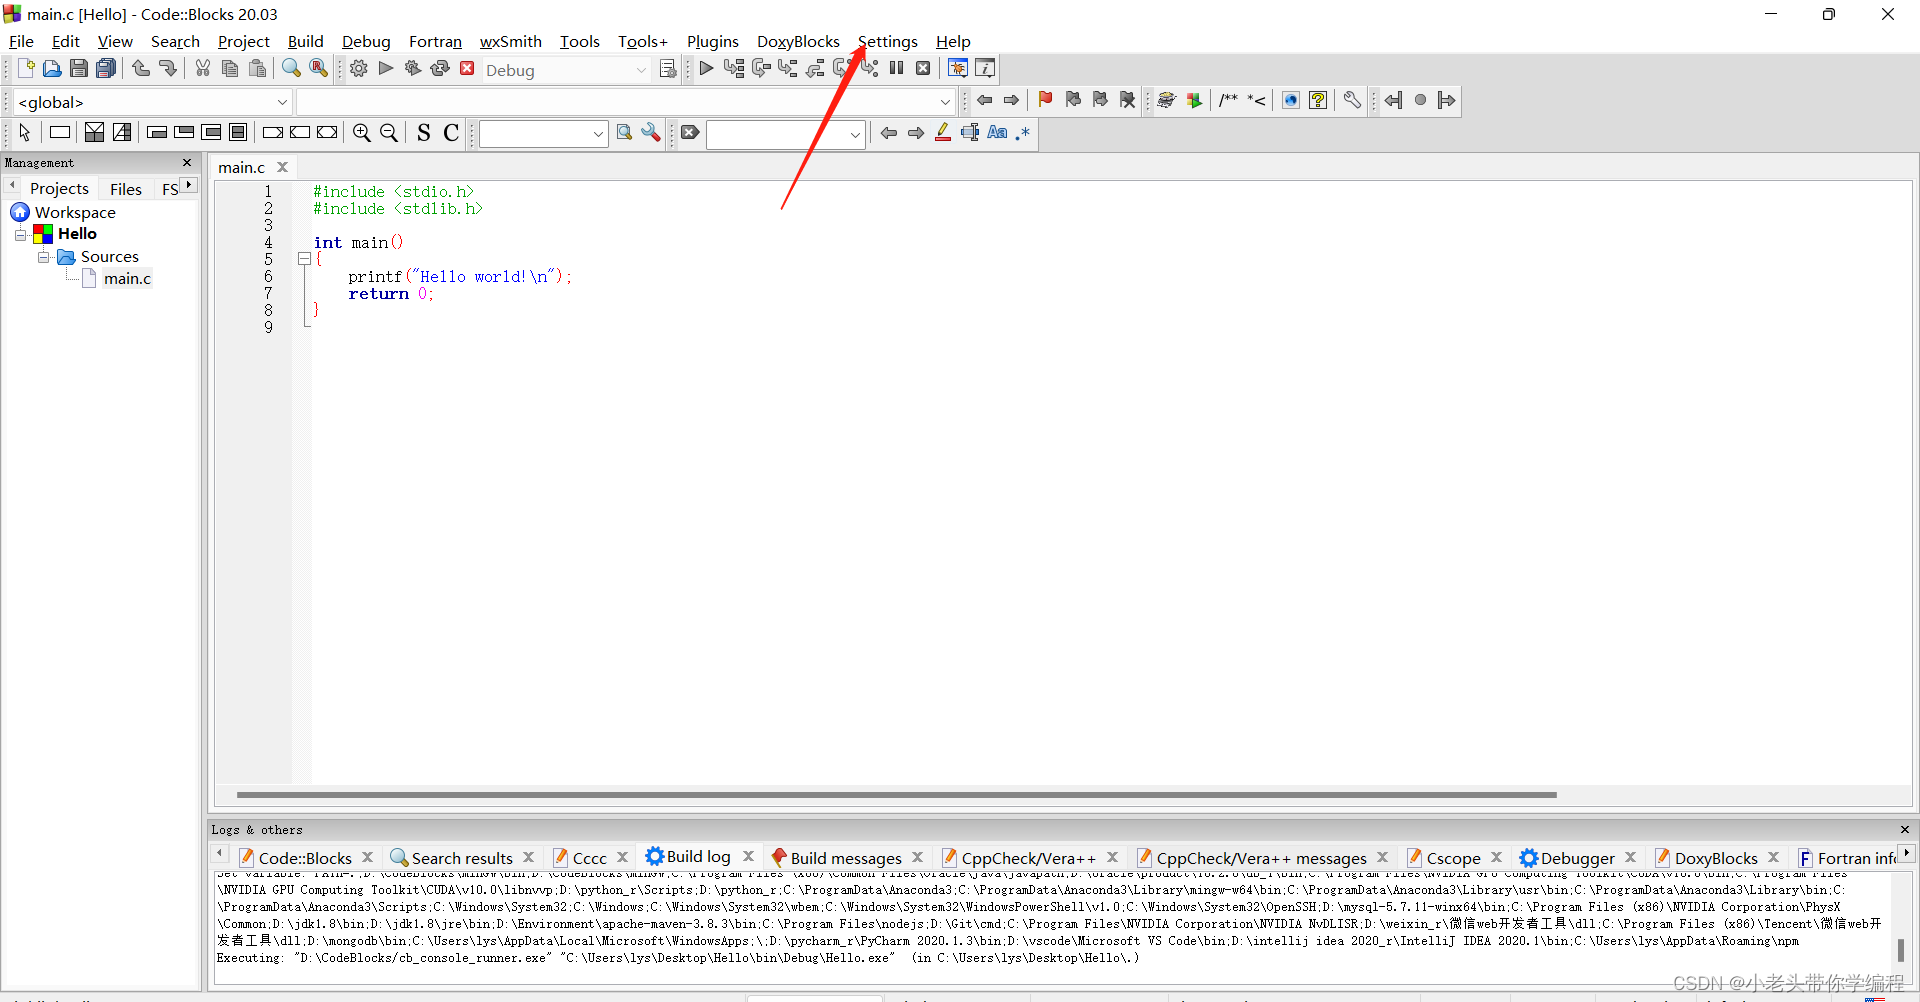This screenshot has height=1002, width=1920.
Task: Click the Run doxywizard icon
Action: [1166, 100]
